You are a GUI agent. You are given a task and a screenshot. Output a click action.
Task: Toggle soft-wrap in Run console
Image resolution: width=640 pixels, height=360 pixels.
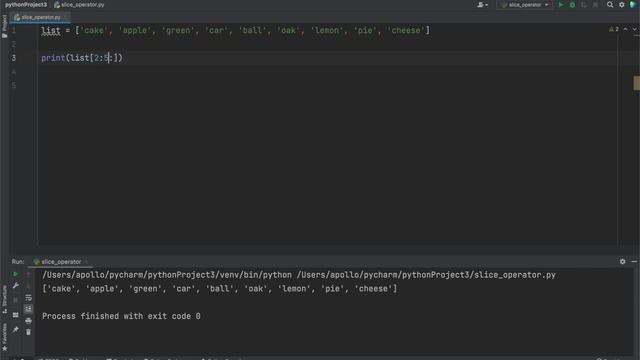tap(28, 298)
